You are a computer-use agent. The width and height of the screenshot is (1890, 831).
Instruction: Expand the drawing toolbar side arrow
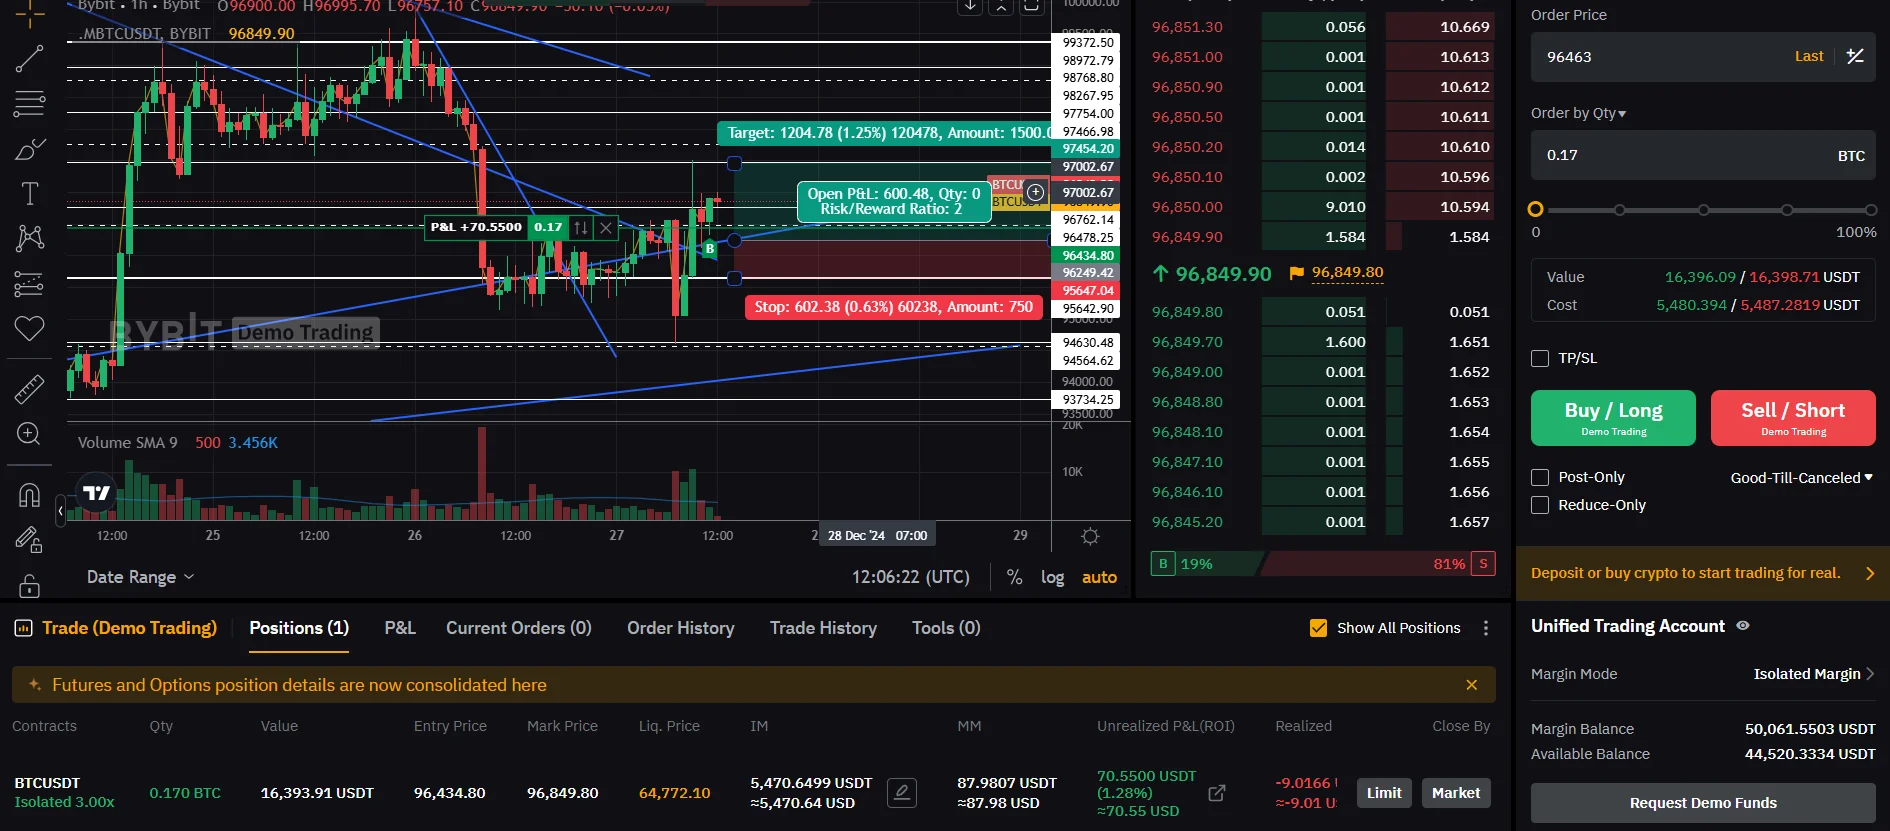[60, 511]
